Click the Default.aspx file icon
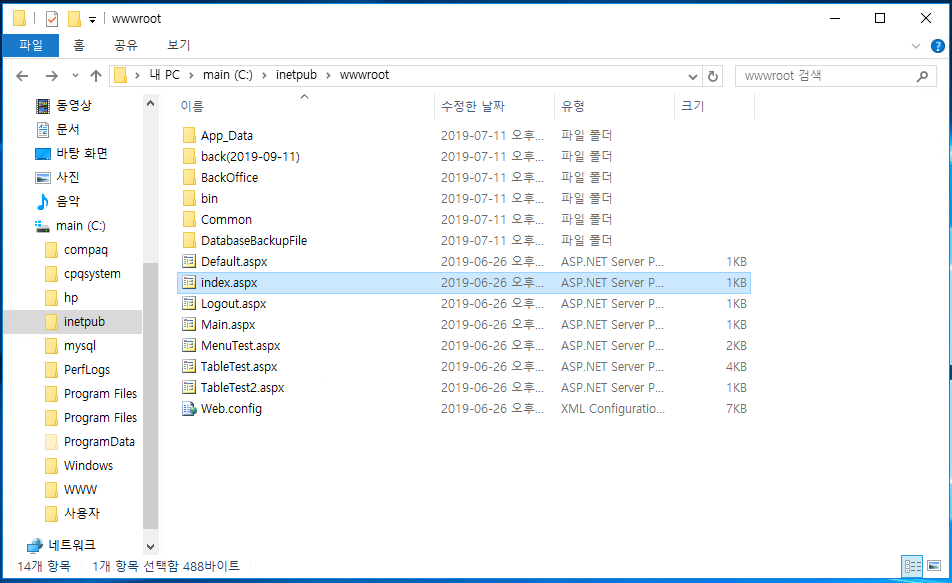The width and height of the screenshot is (952, 583). (189, 261)
